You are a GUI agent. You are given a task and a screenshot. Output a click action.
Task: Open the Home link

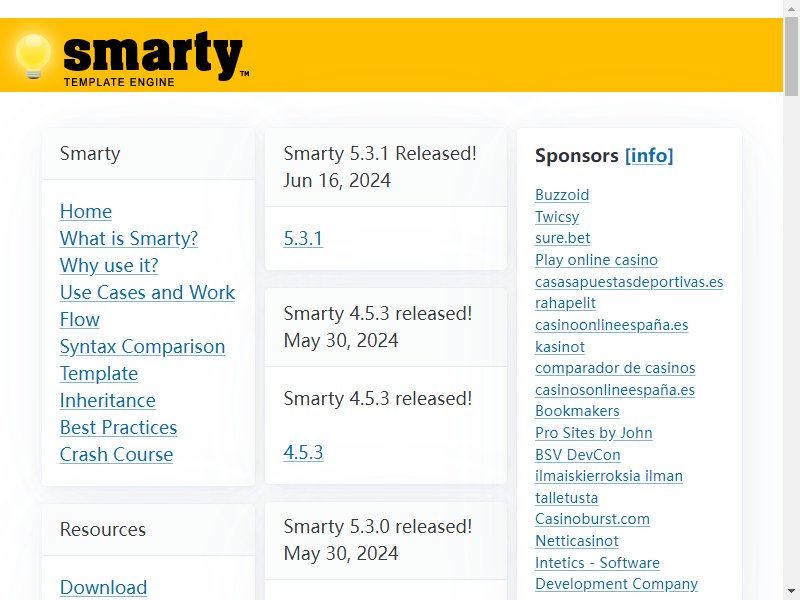coord(86,211)
